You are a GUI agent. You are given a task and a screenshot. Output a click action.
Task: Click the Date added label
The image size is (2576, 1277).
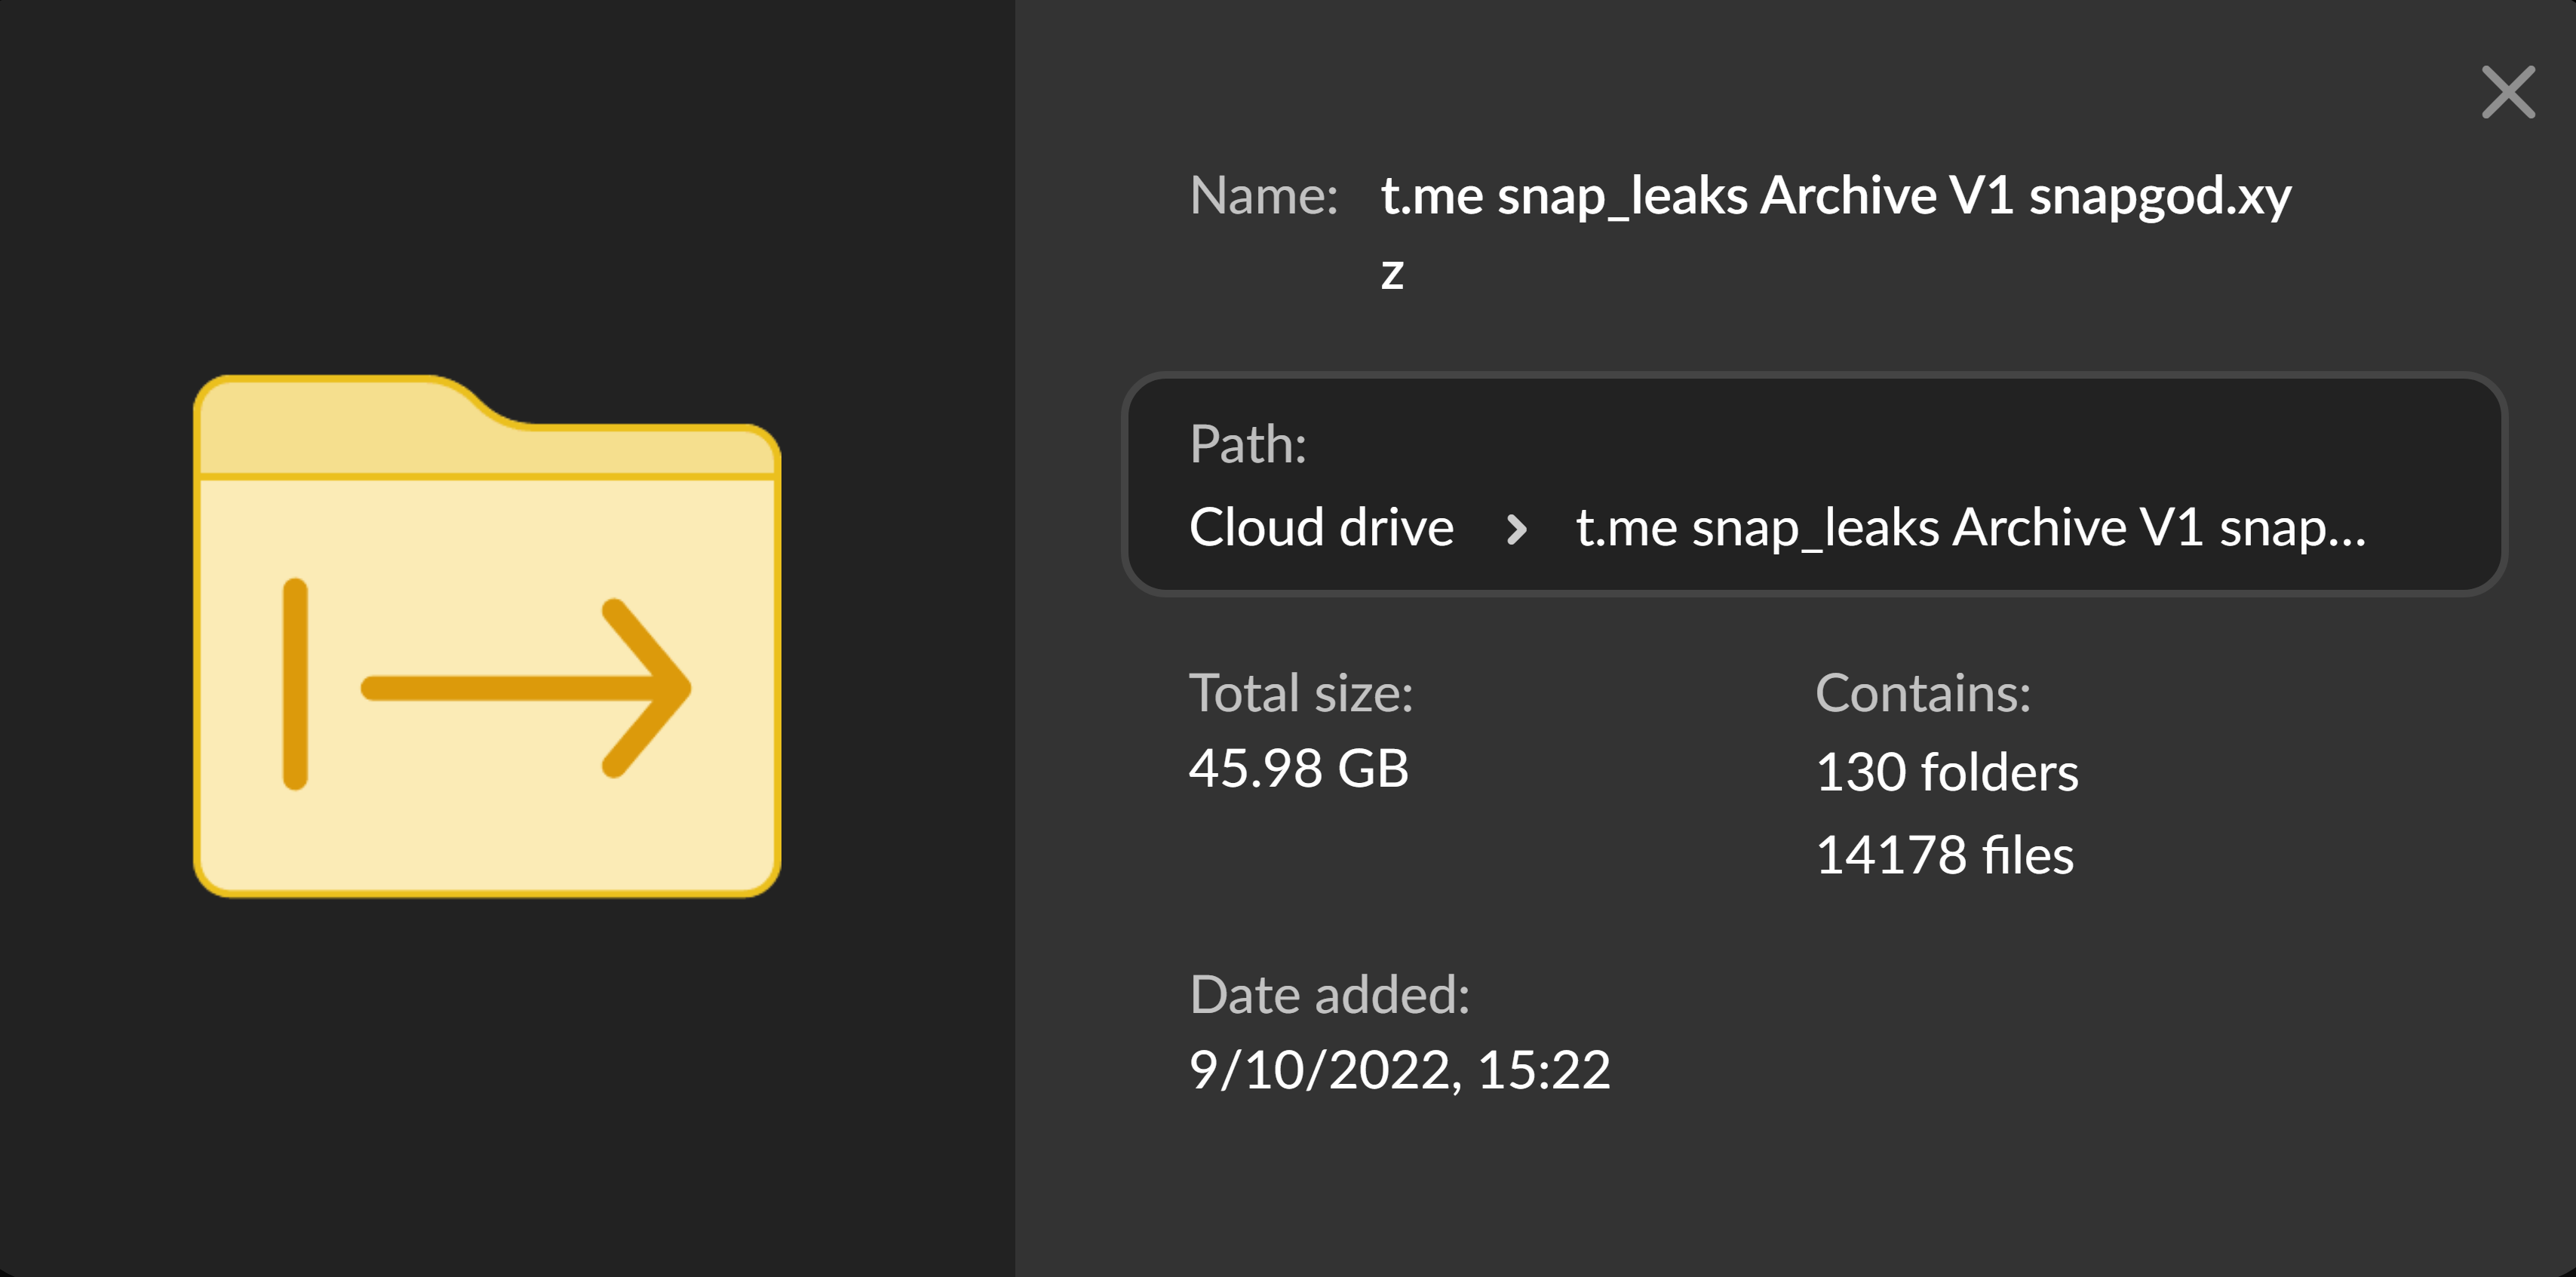[1329, 994]
